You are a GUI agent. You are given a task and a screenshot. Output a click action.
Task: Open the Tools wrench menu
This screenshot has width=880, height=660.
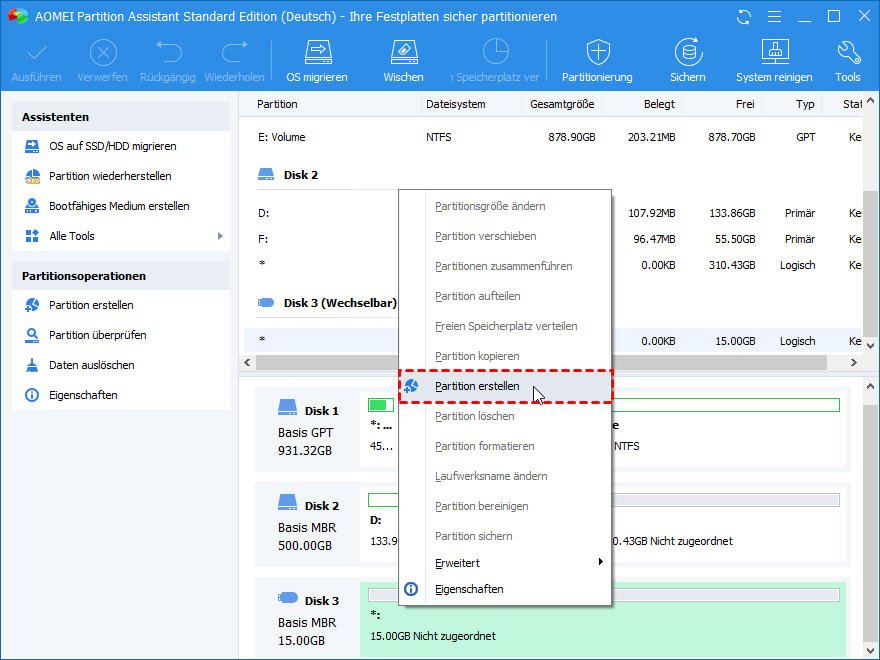[848, 61]
